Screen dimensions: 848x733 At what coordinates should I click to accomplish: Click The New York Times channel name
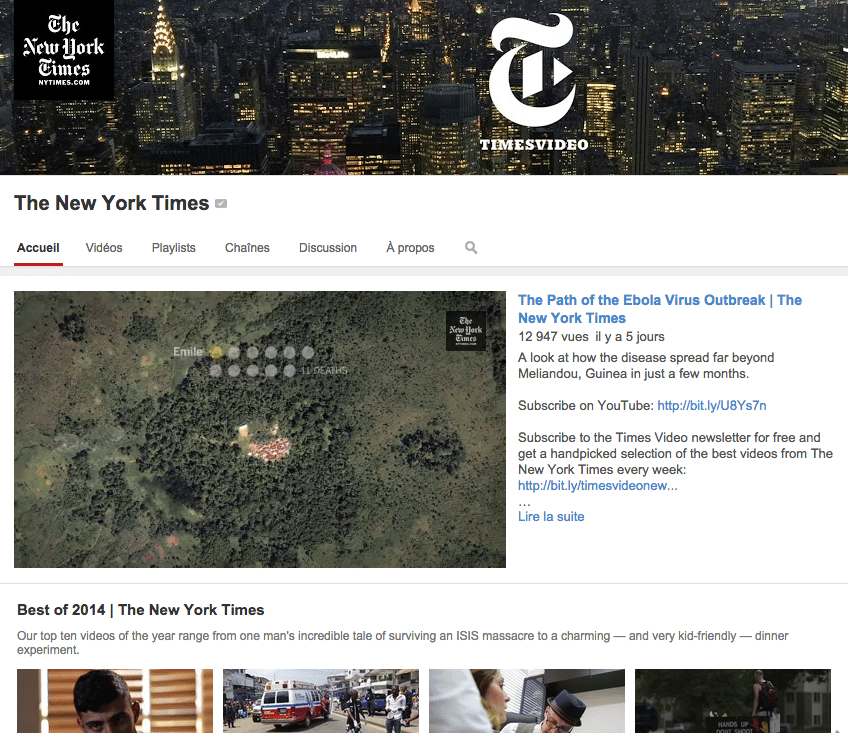(x=111, y=203)
